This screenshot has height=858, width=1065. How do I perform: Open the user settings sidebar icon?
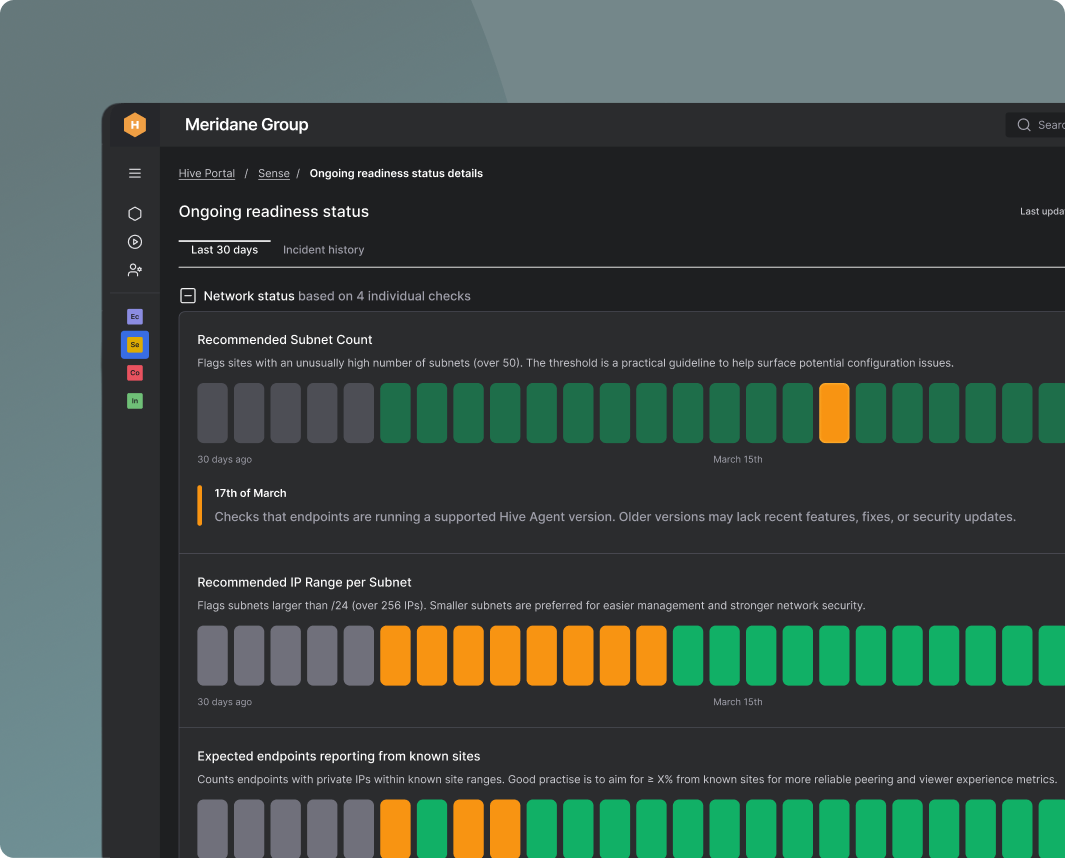coord(134,270)
